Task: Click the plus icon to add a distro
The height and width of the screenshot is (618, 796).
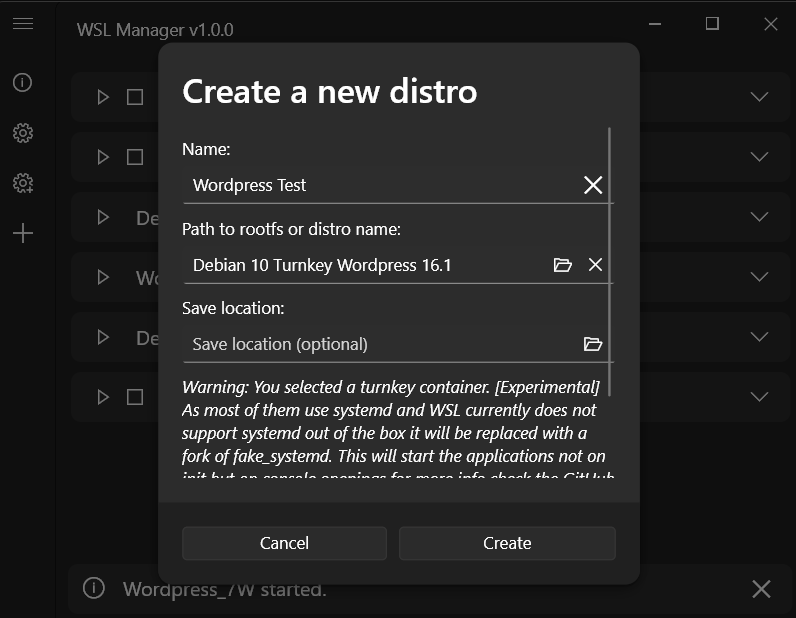Action: [22, 233]
